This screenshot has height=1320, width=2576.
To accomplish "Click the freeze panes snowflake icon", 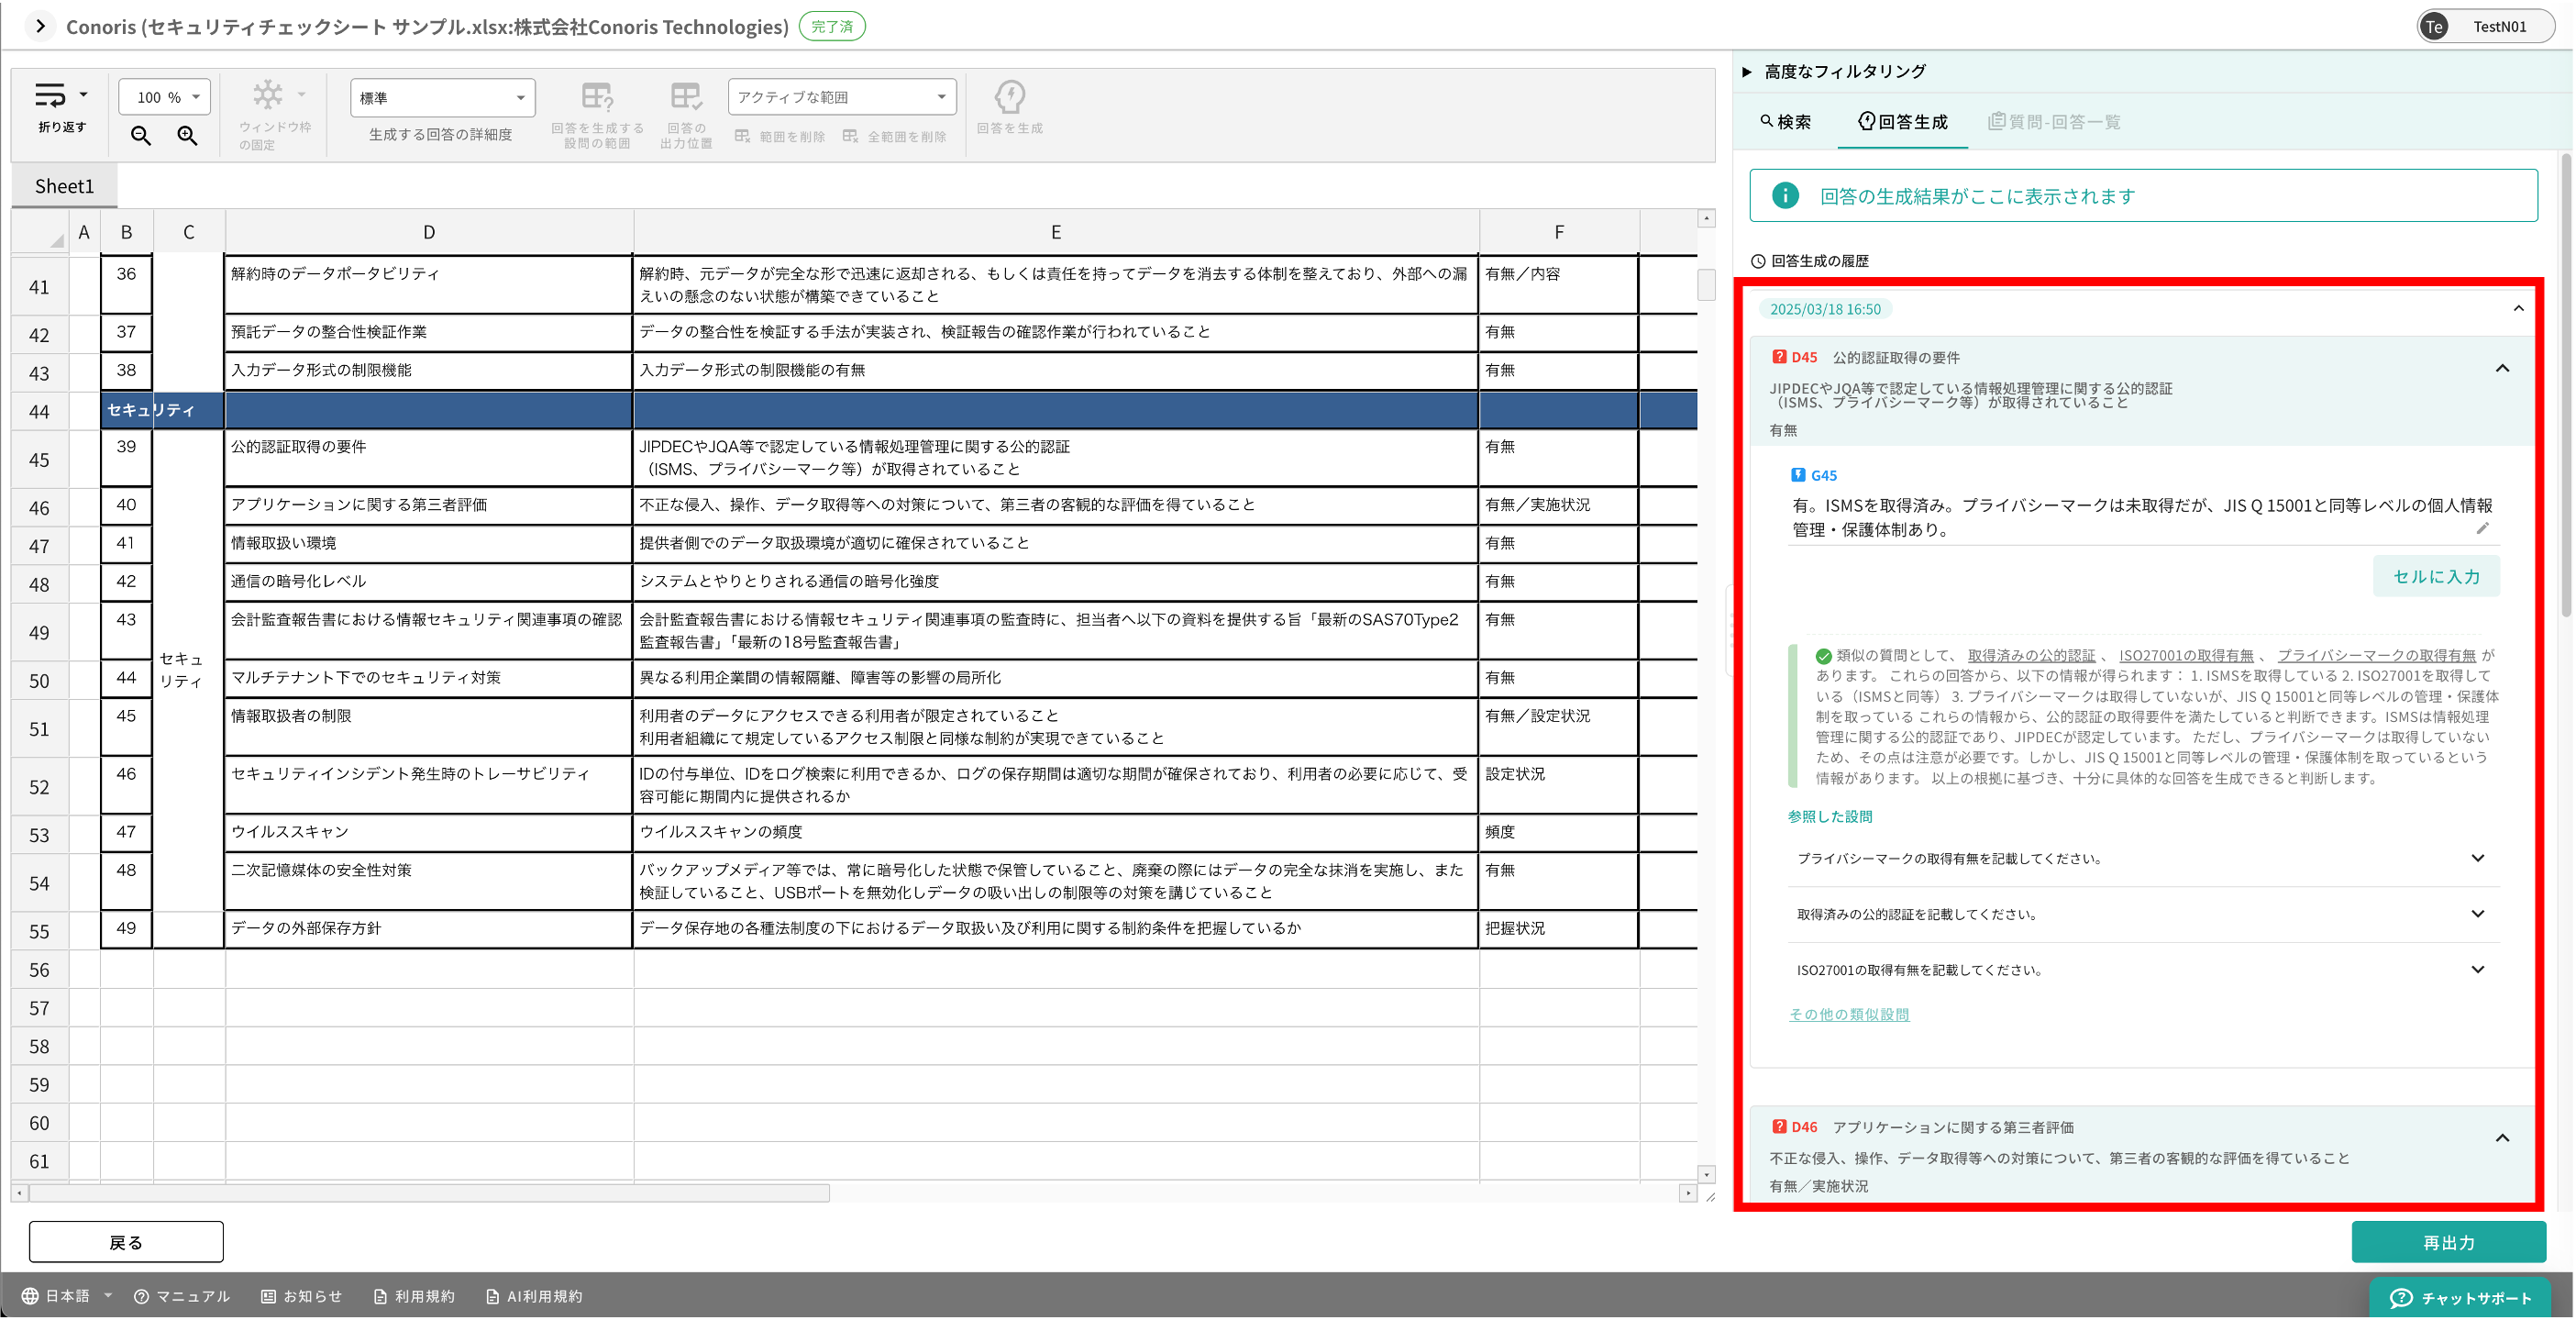I will 268,96.
